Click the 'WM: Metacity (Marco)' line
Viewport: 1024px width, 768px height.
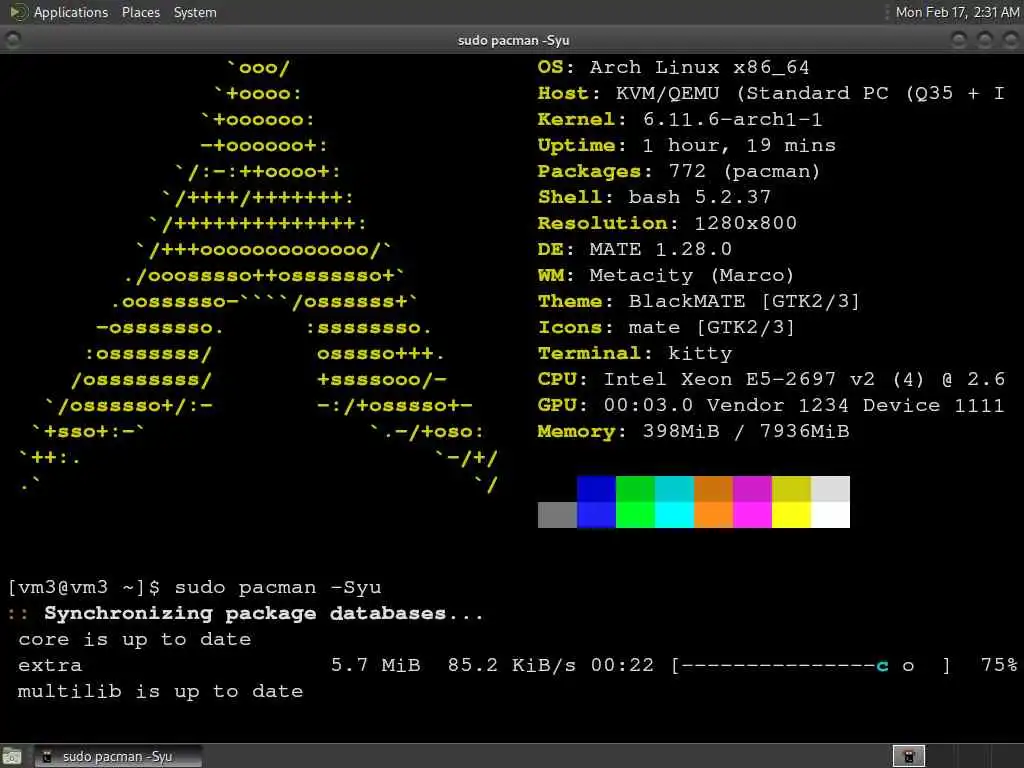666,276
